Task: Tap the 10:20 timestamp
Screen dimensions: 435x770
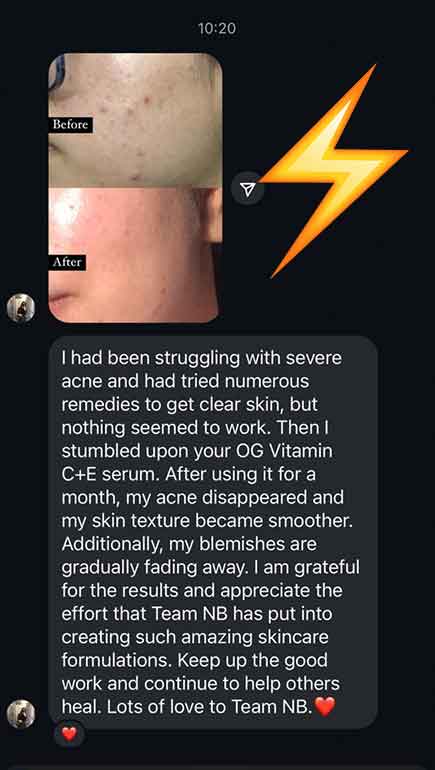Action: [218, 28]
